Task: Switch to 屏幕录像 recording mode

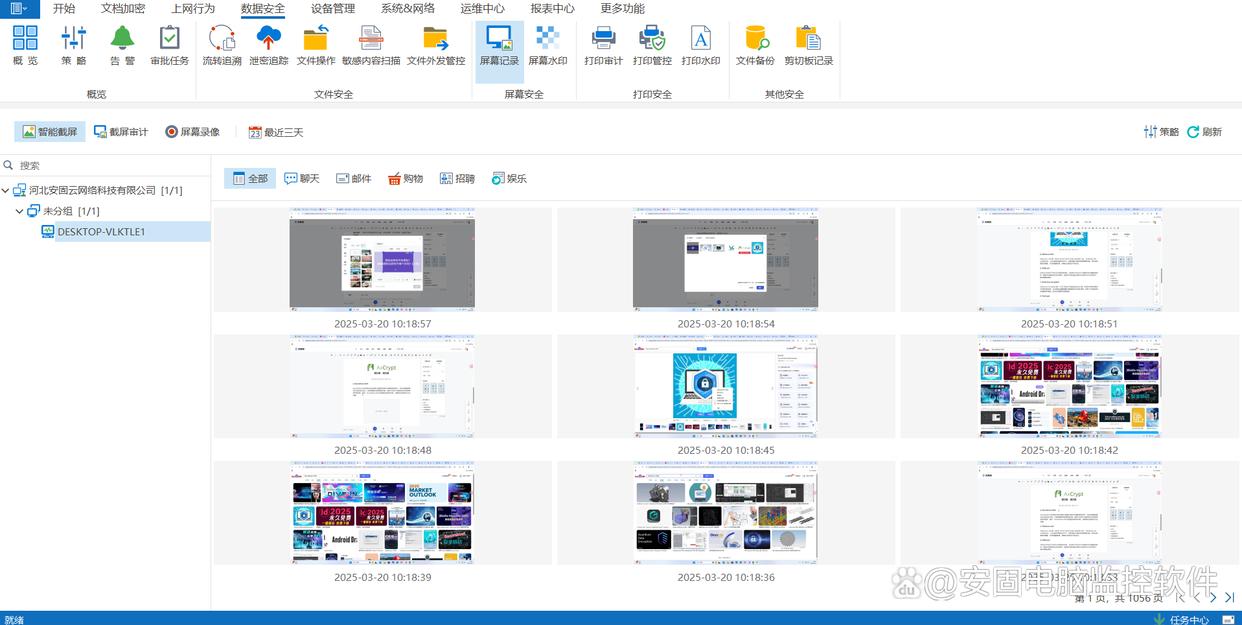Action: 192,132
